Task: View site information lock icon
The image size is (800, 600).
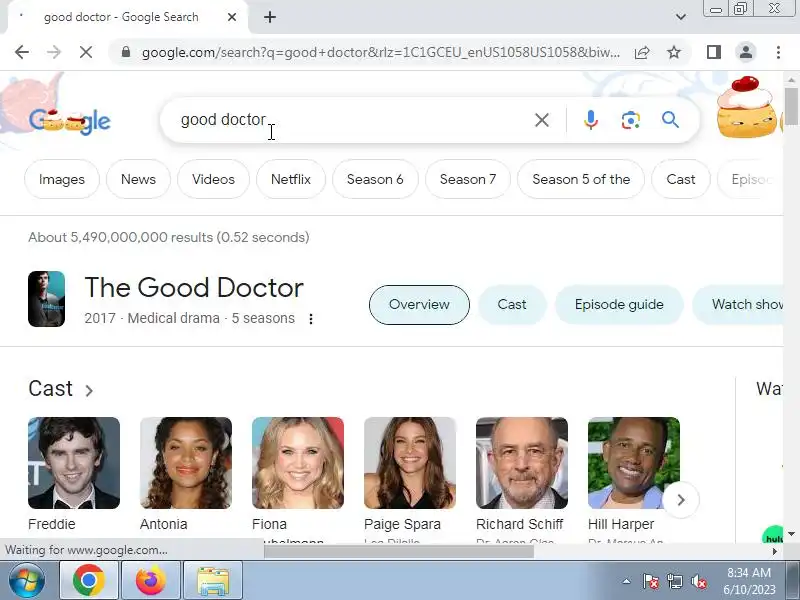Action: point(126,52)
